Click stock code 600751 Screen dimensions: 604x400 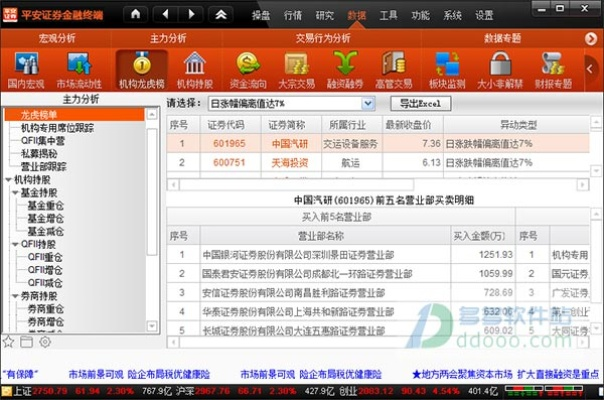[229, 162]
